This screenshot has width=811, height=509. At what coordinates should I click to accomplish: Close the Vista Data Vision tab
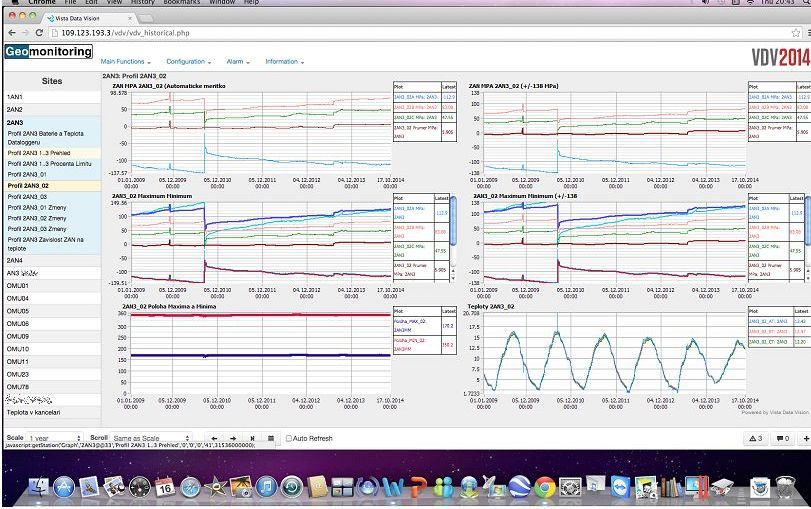[x=130, y=18]
